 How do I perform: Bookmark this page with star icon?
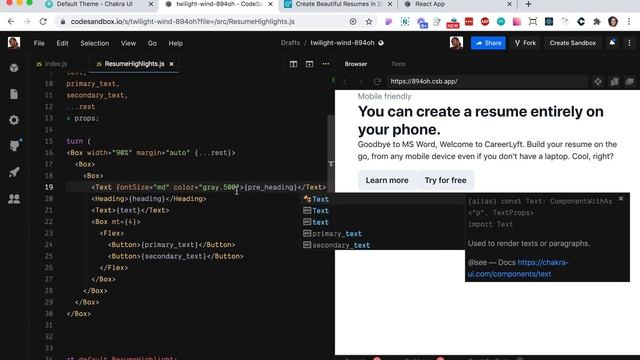[369, 22]
